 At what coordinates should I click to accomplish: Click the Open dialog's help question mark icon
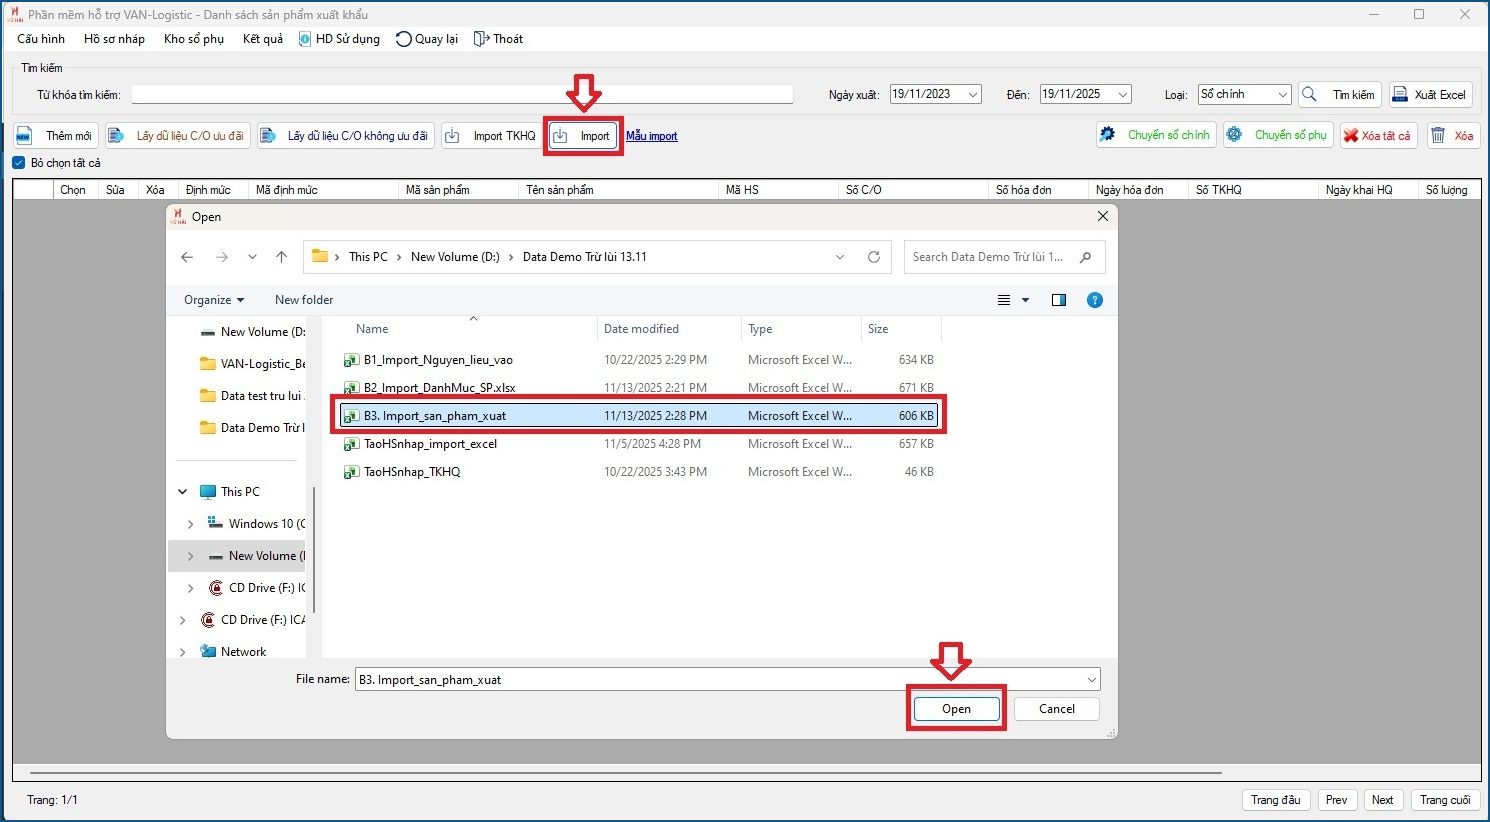coord(1095,300)
